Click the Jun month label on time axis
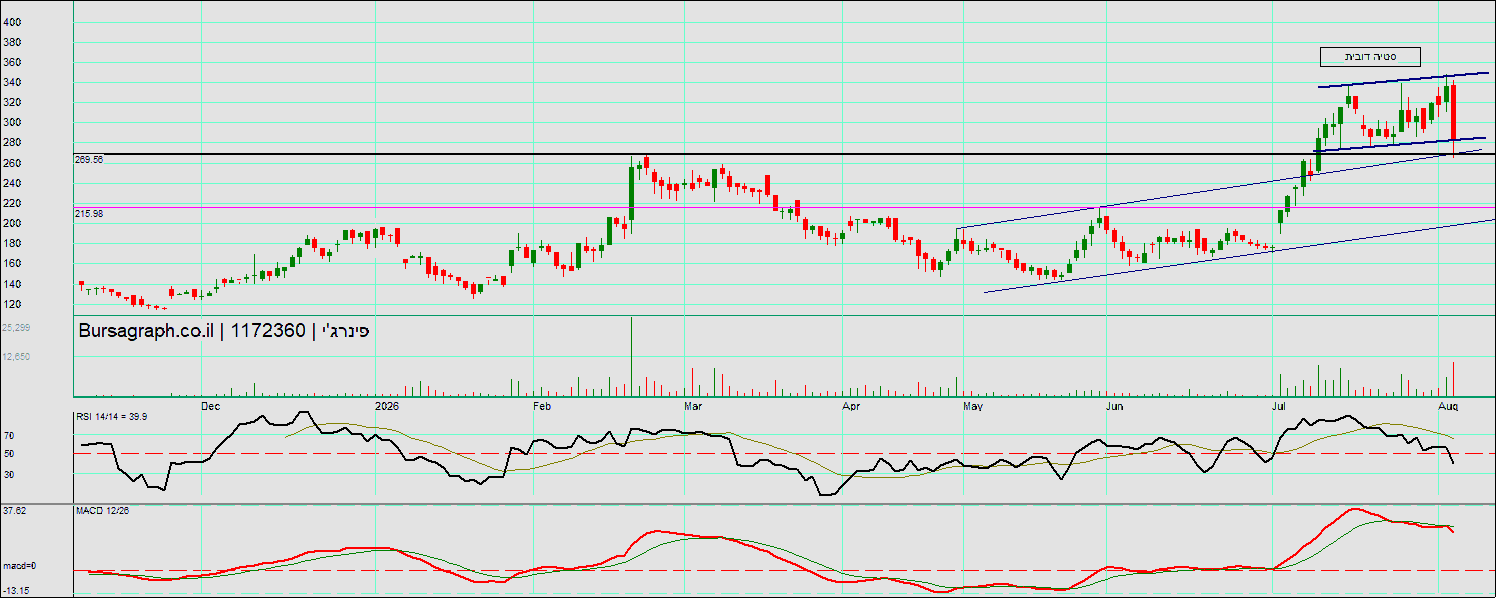This screenshot has height=598, width=1496. coord(1116,407)
